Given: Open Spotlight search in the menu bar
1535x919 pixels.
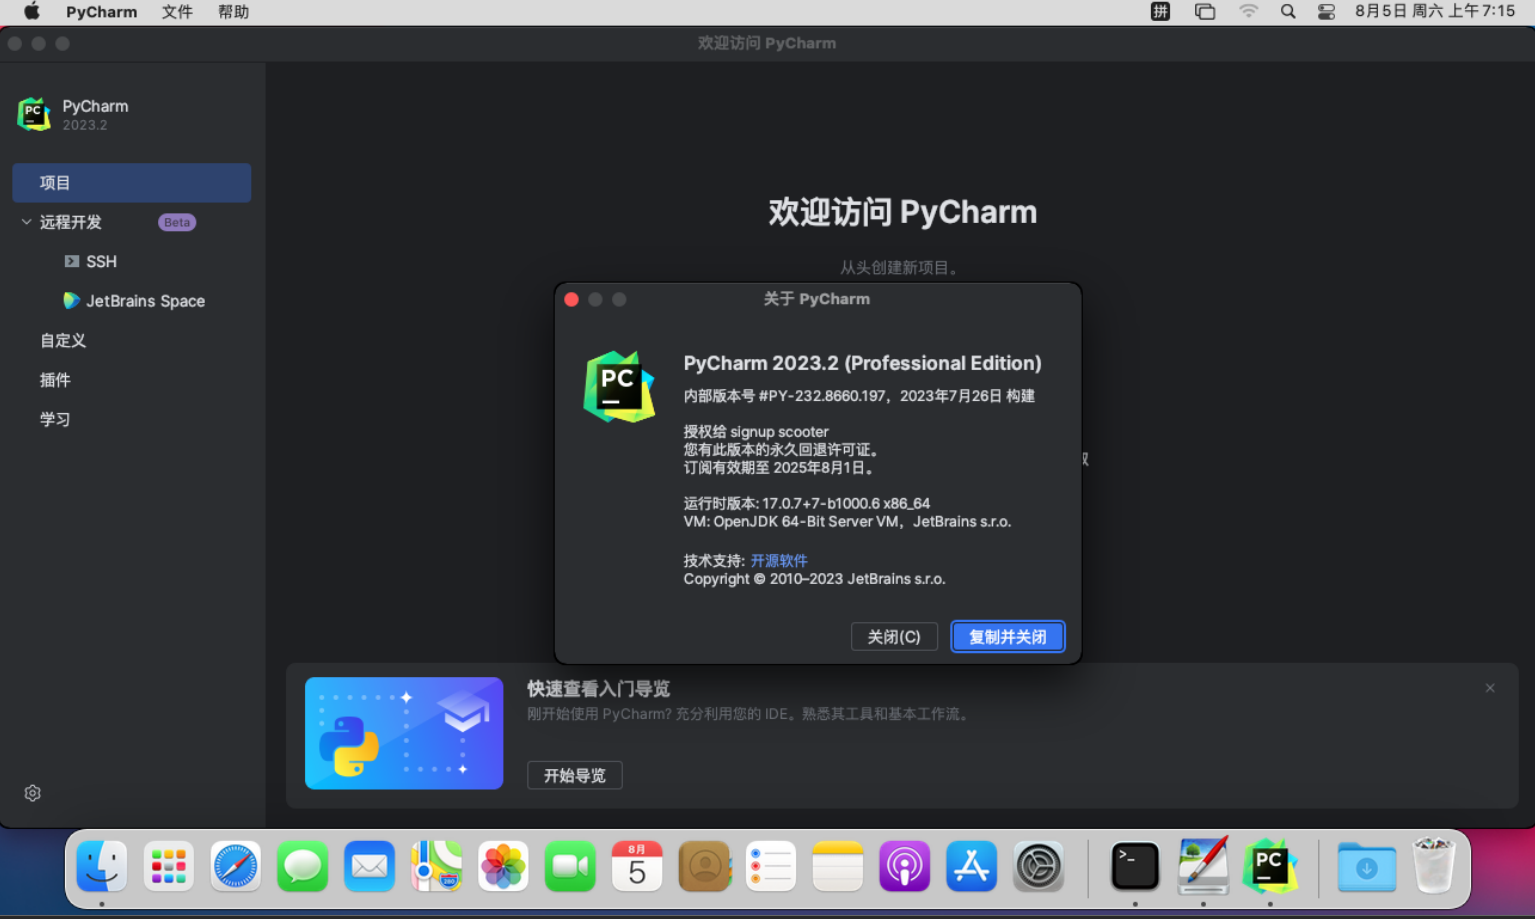Looking at the screenshot, I should coord(1287,11).
